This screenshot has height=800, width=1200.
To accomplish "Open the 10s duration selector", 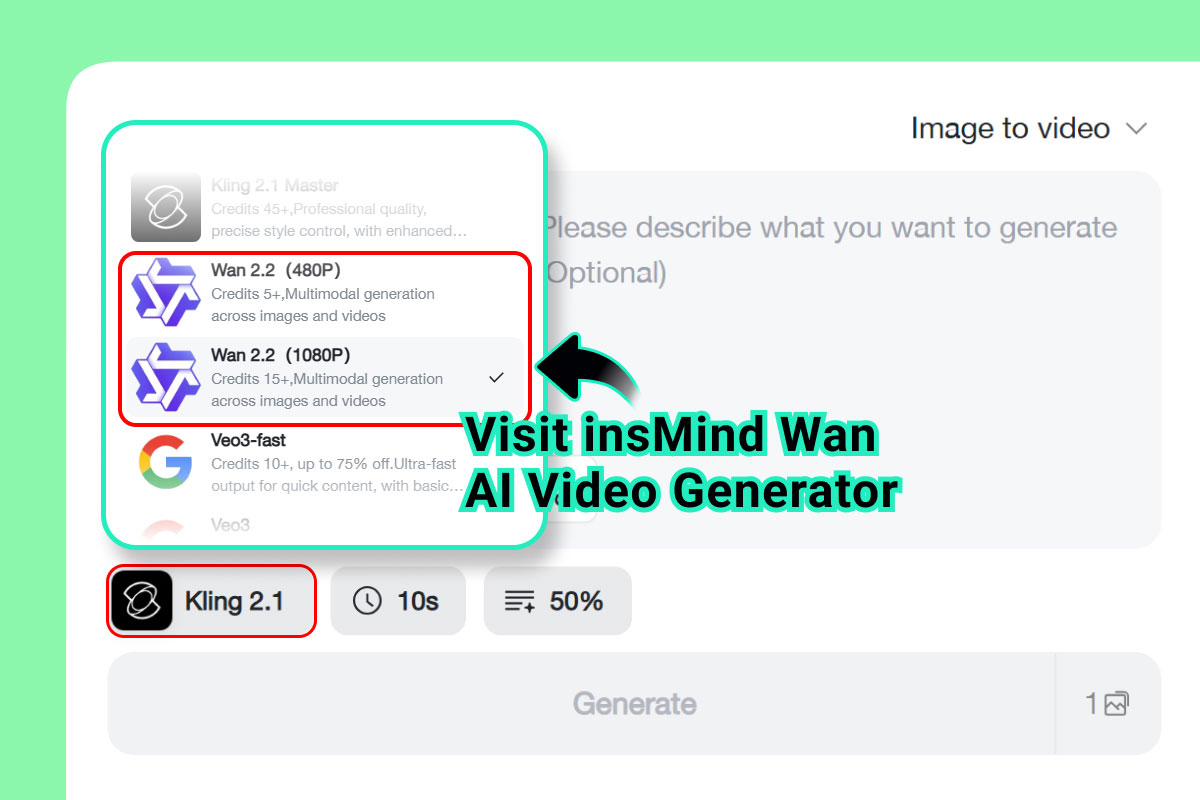I will 398,601.
